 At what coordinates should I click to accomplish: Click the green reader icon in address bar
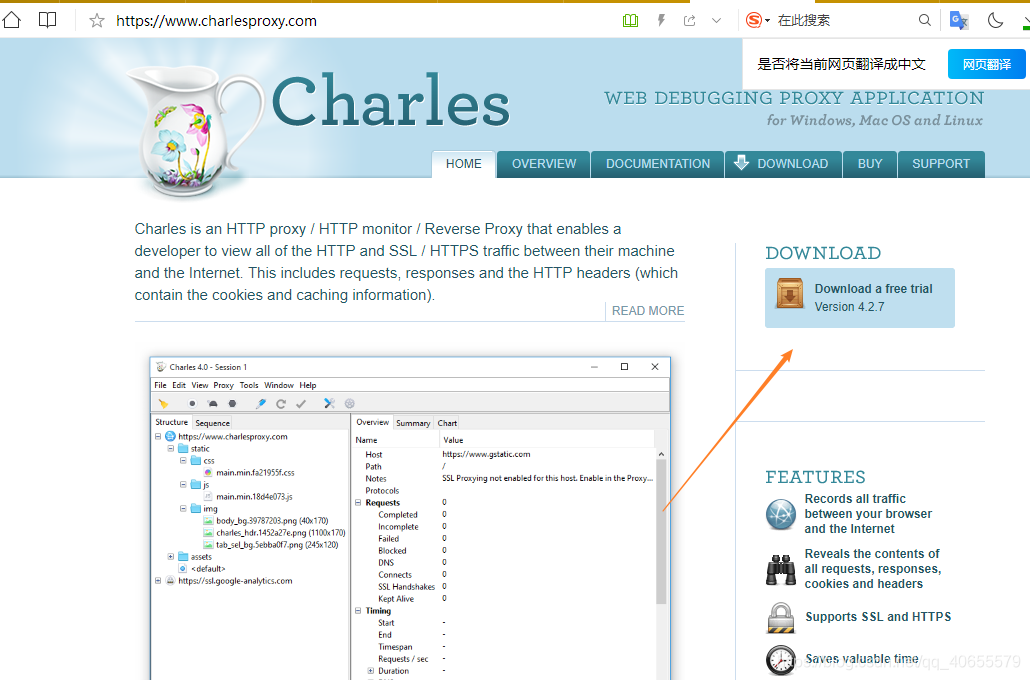(630, 20)
